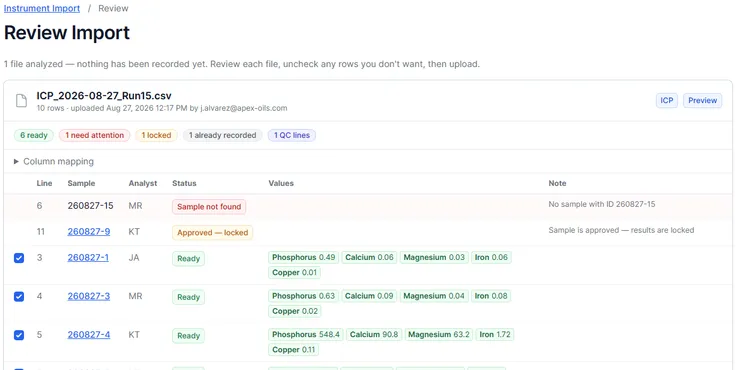740x370 pixels.
Task: Click the ICP tag button
Action: point(667,101)
